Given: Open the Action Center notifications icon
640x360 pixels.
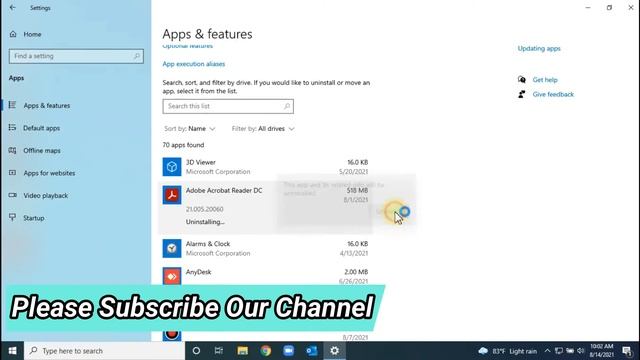Looking at the screenshot, I should pyautogui.click(x=627, y=351).
